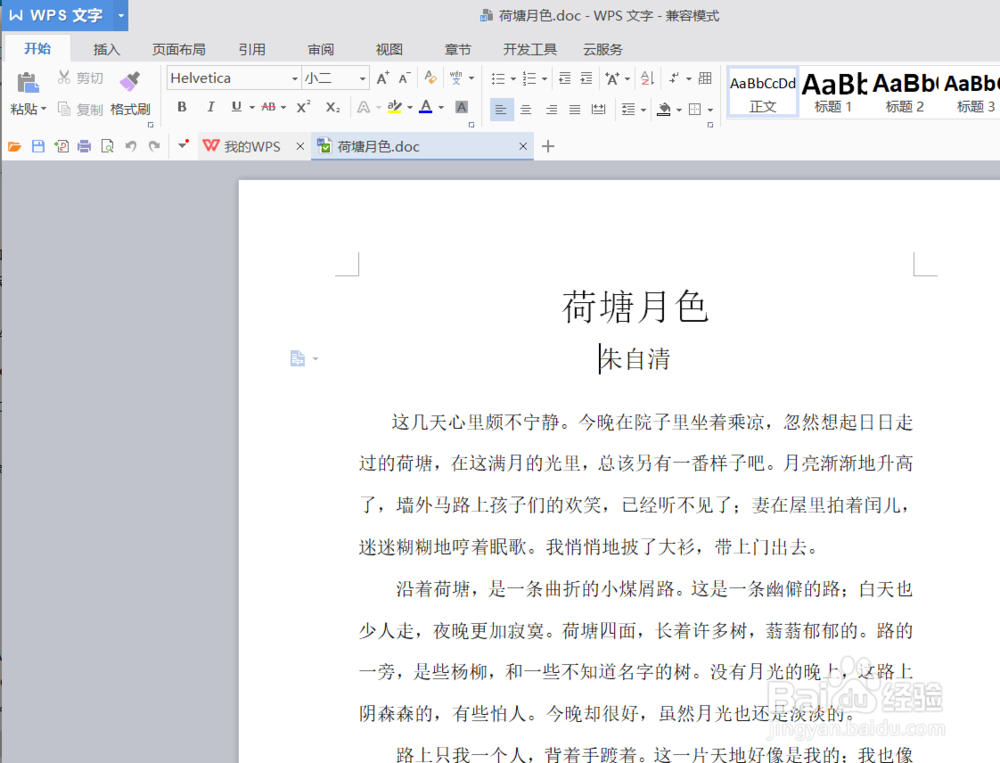Select align right paragraph alignment
The image size is (1000, 763).
tap(551, 110)
